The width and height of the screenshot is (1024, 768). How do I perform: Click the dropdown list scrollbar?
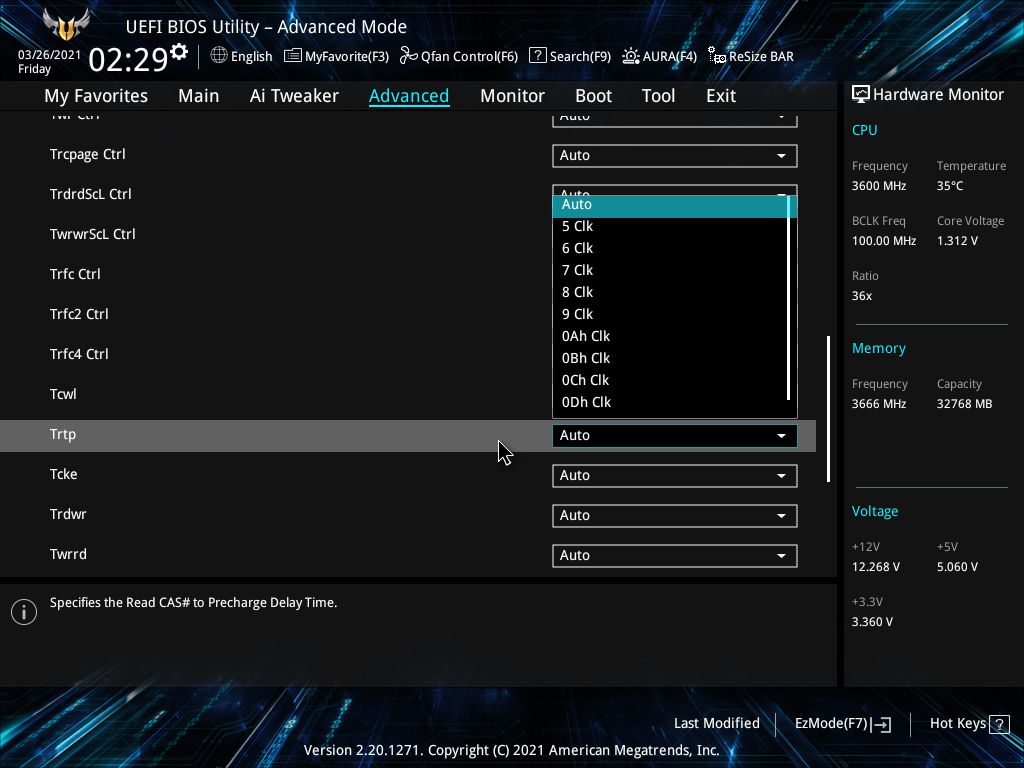789,298
